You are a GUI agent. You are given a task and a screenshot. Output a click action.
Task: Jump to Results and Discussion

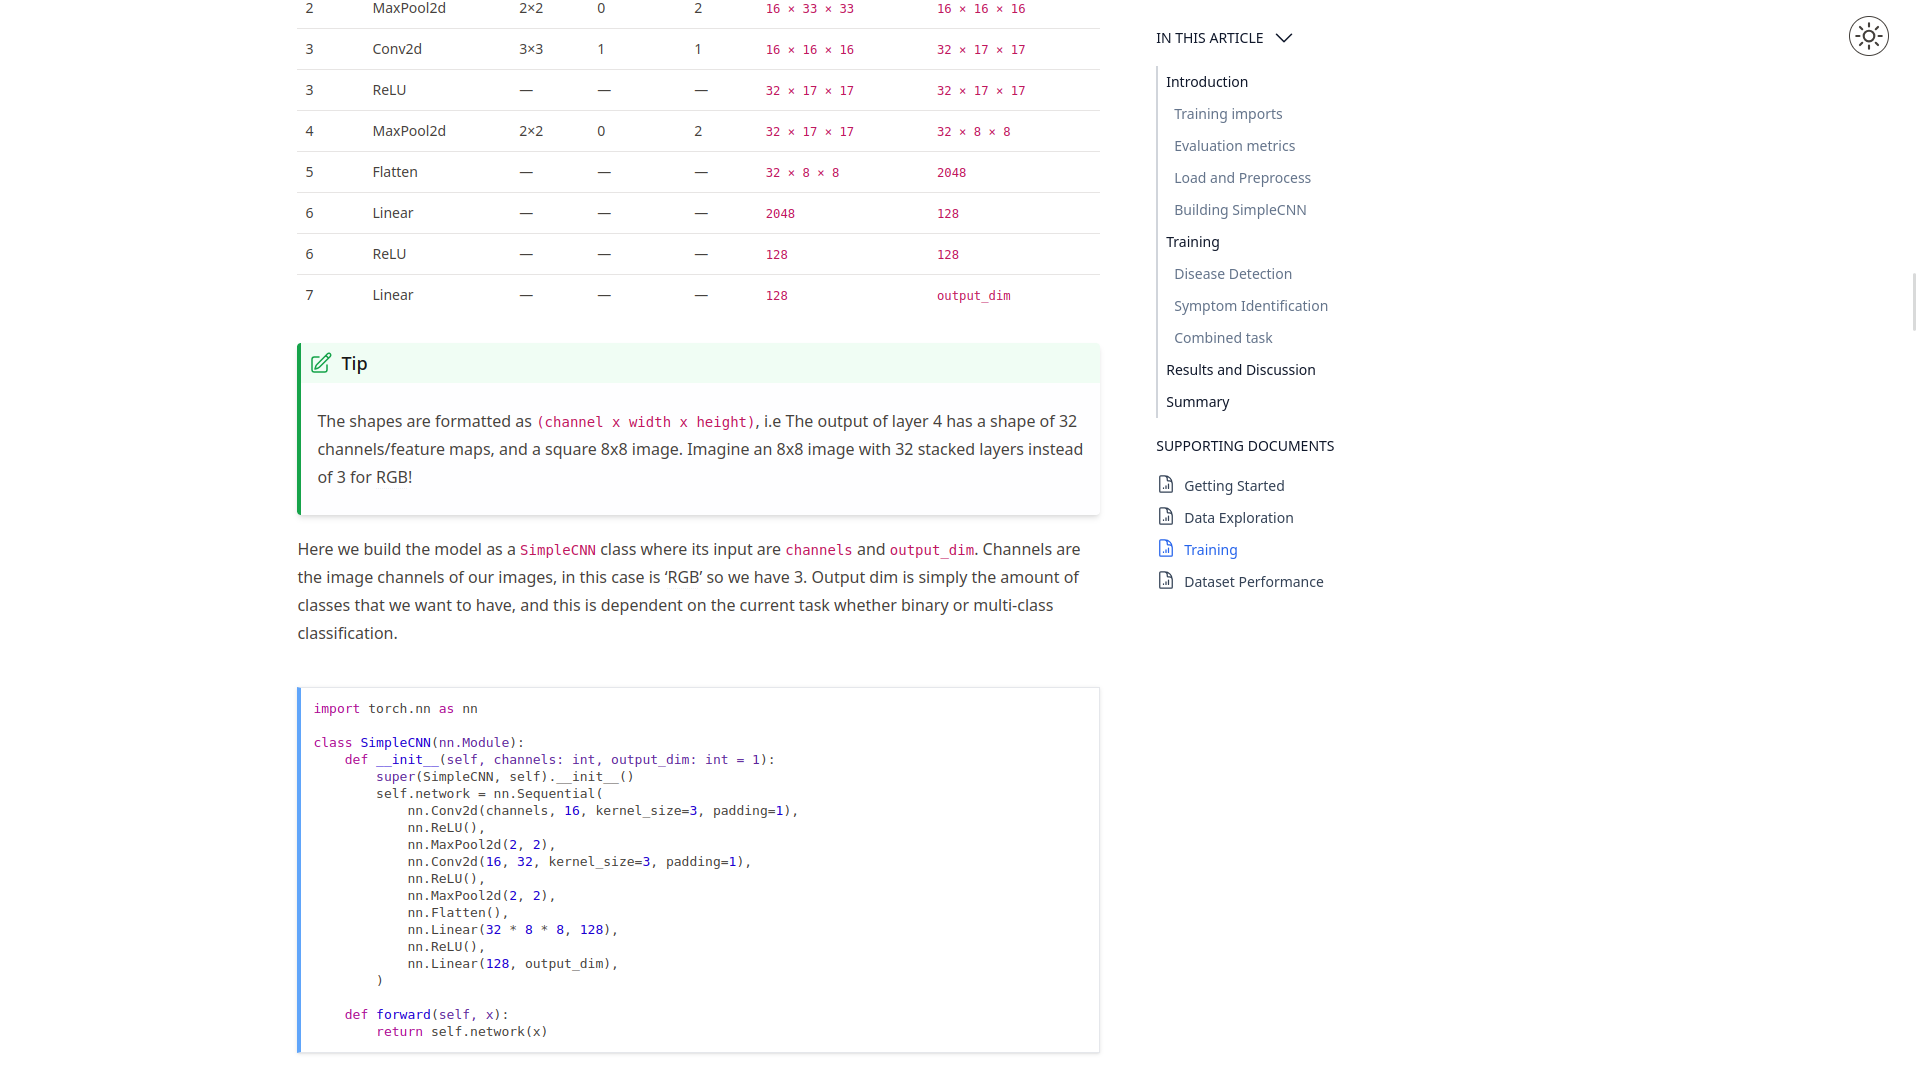1240,370
